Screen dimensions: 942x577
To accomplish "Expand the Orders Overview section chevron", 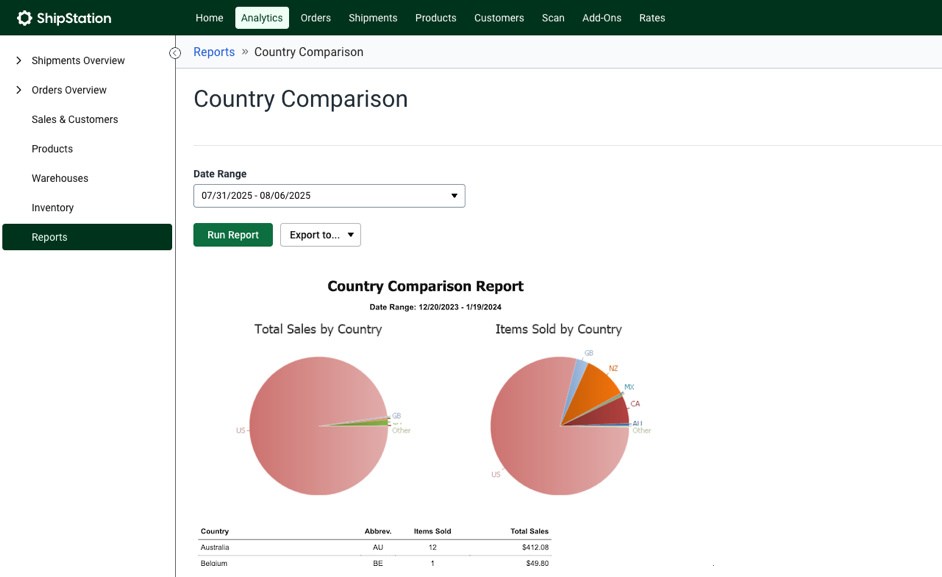I will pos(17,90).
